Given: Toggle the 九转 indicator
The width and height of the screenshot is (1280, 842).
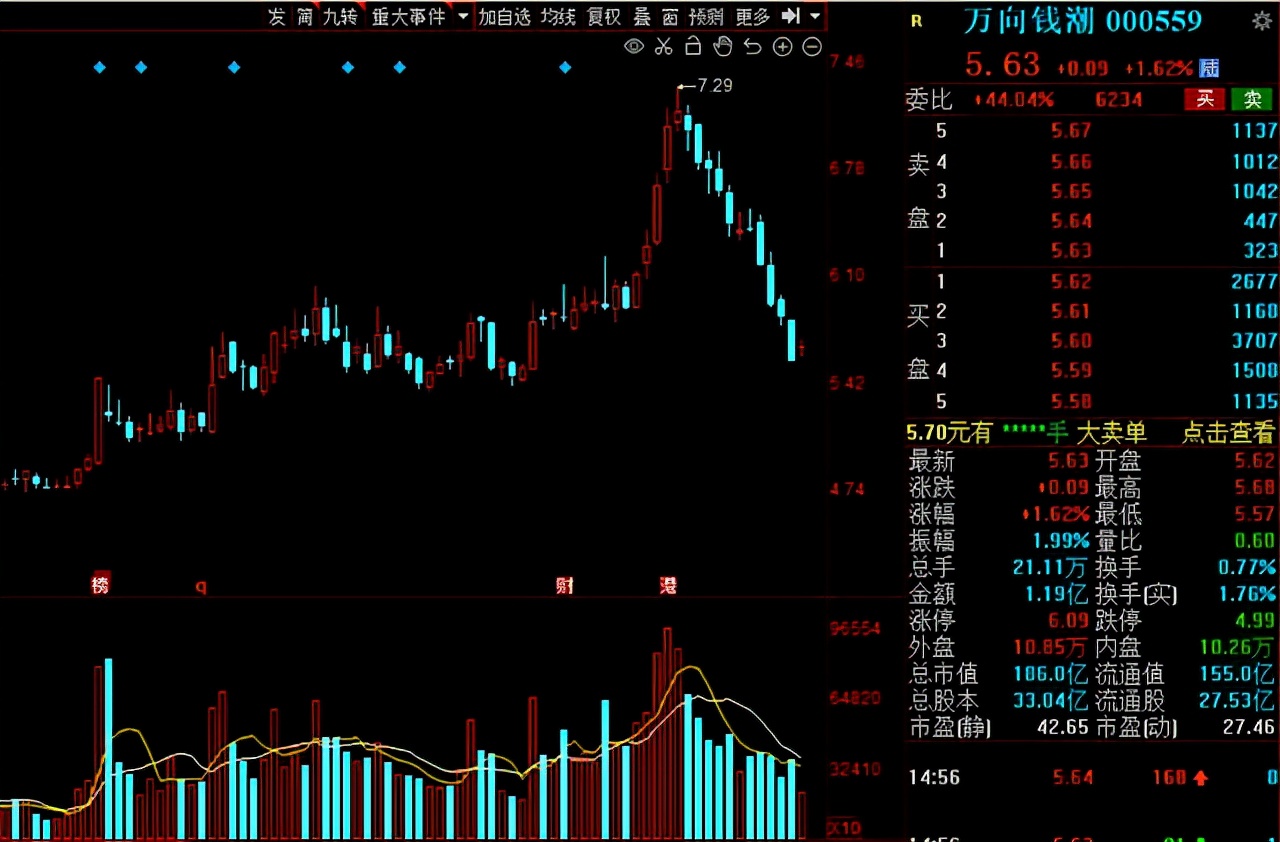Looking at the screenshot, I should [x=340, y=16].
